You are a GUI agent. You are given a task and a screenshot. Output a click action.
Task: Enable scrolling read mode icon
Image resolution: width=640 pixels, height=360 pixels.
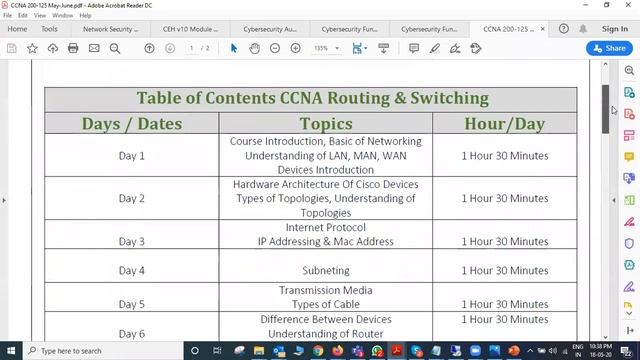383,48
